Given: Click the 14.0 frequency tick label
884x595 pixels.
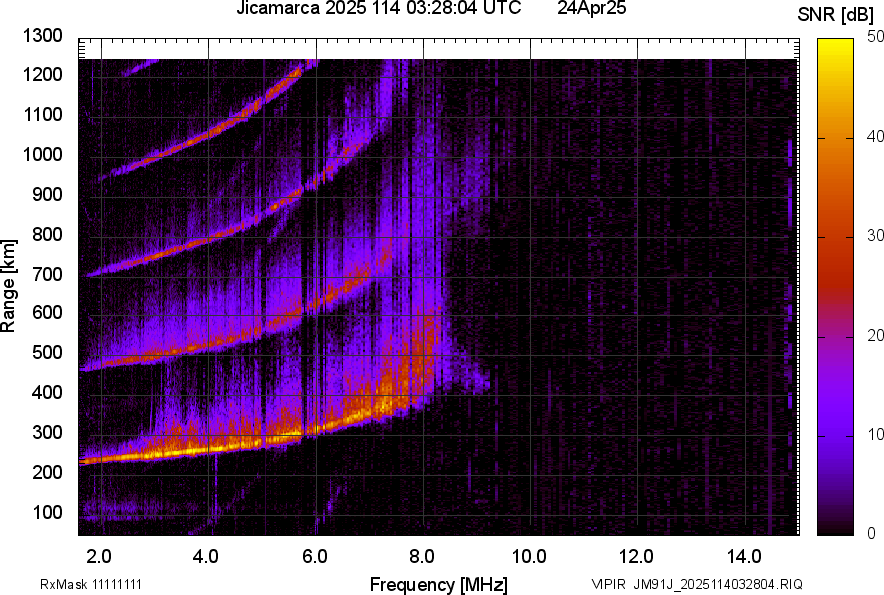Looking at the screenshot, I should pyautogui.click(x=744, y=557).
